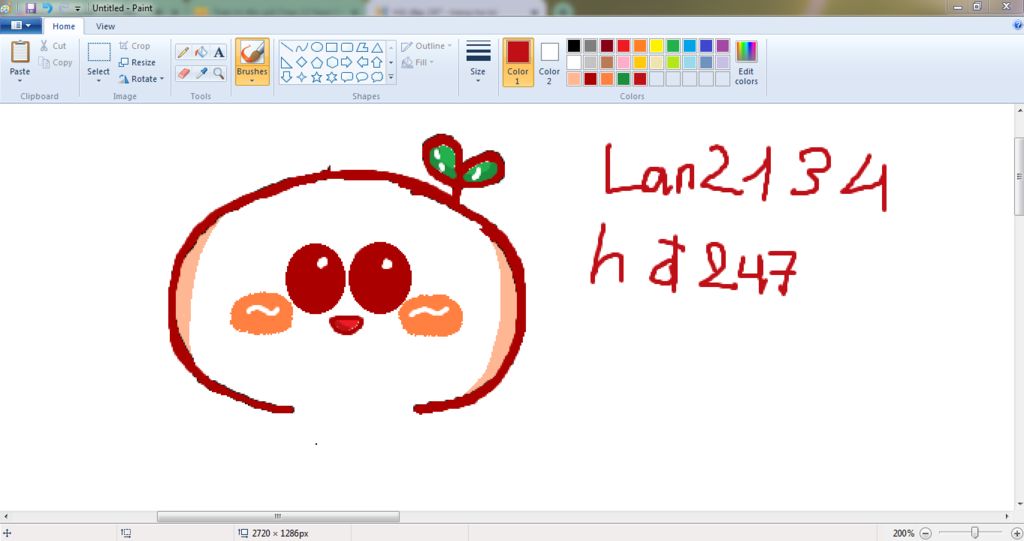Select the Magnifier tool
The height and width of the screenshot is (541, 1024).
pyautogui.click(x=219, y=73)
